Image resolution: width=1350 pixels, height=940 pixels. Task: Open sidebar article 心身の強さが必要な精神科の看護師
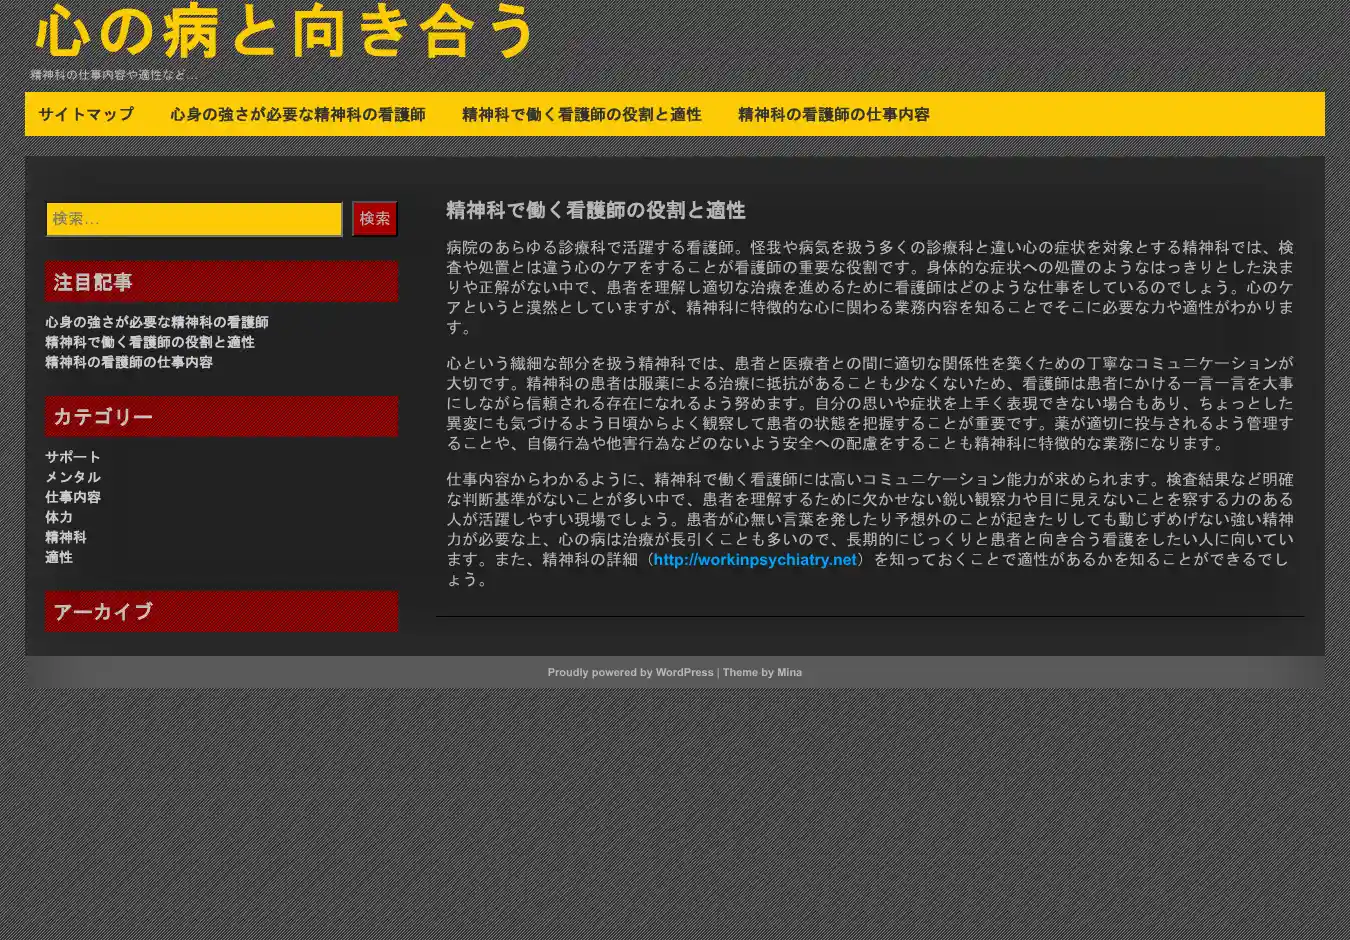coord(156,322)
